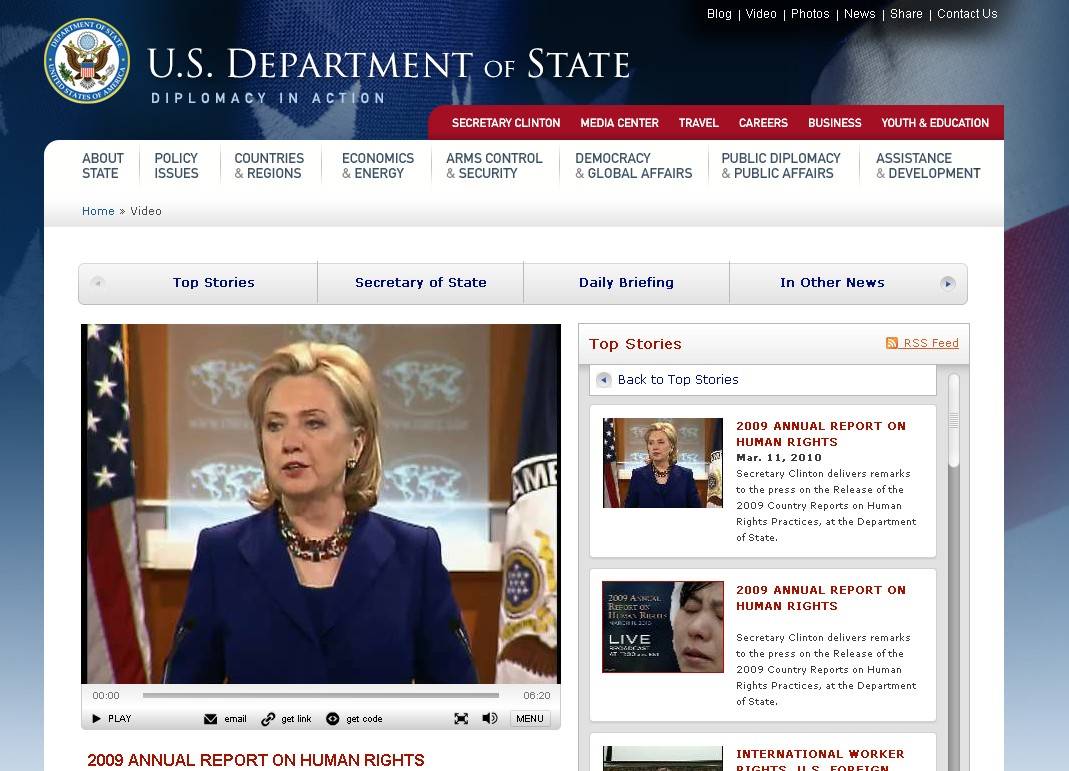Open Economics & Energy menu

(378, 166)
